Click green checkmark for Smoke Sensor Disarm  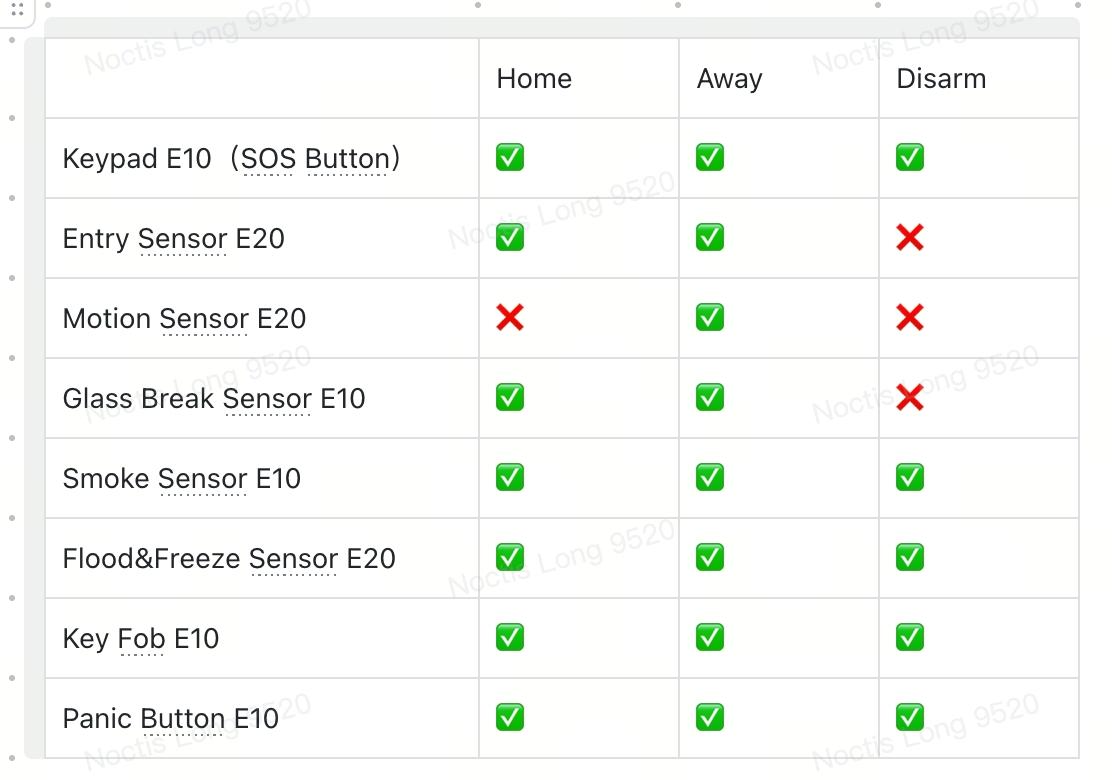910,478
